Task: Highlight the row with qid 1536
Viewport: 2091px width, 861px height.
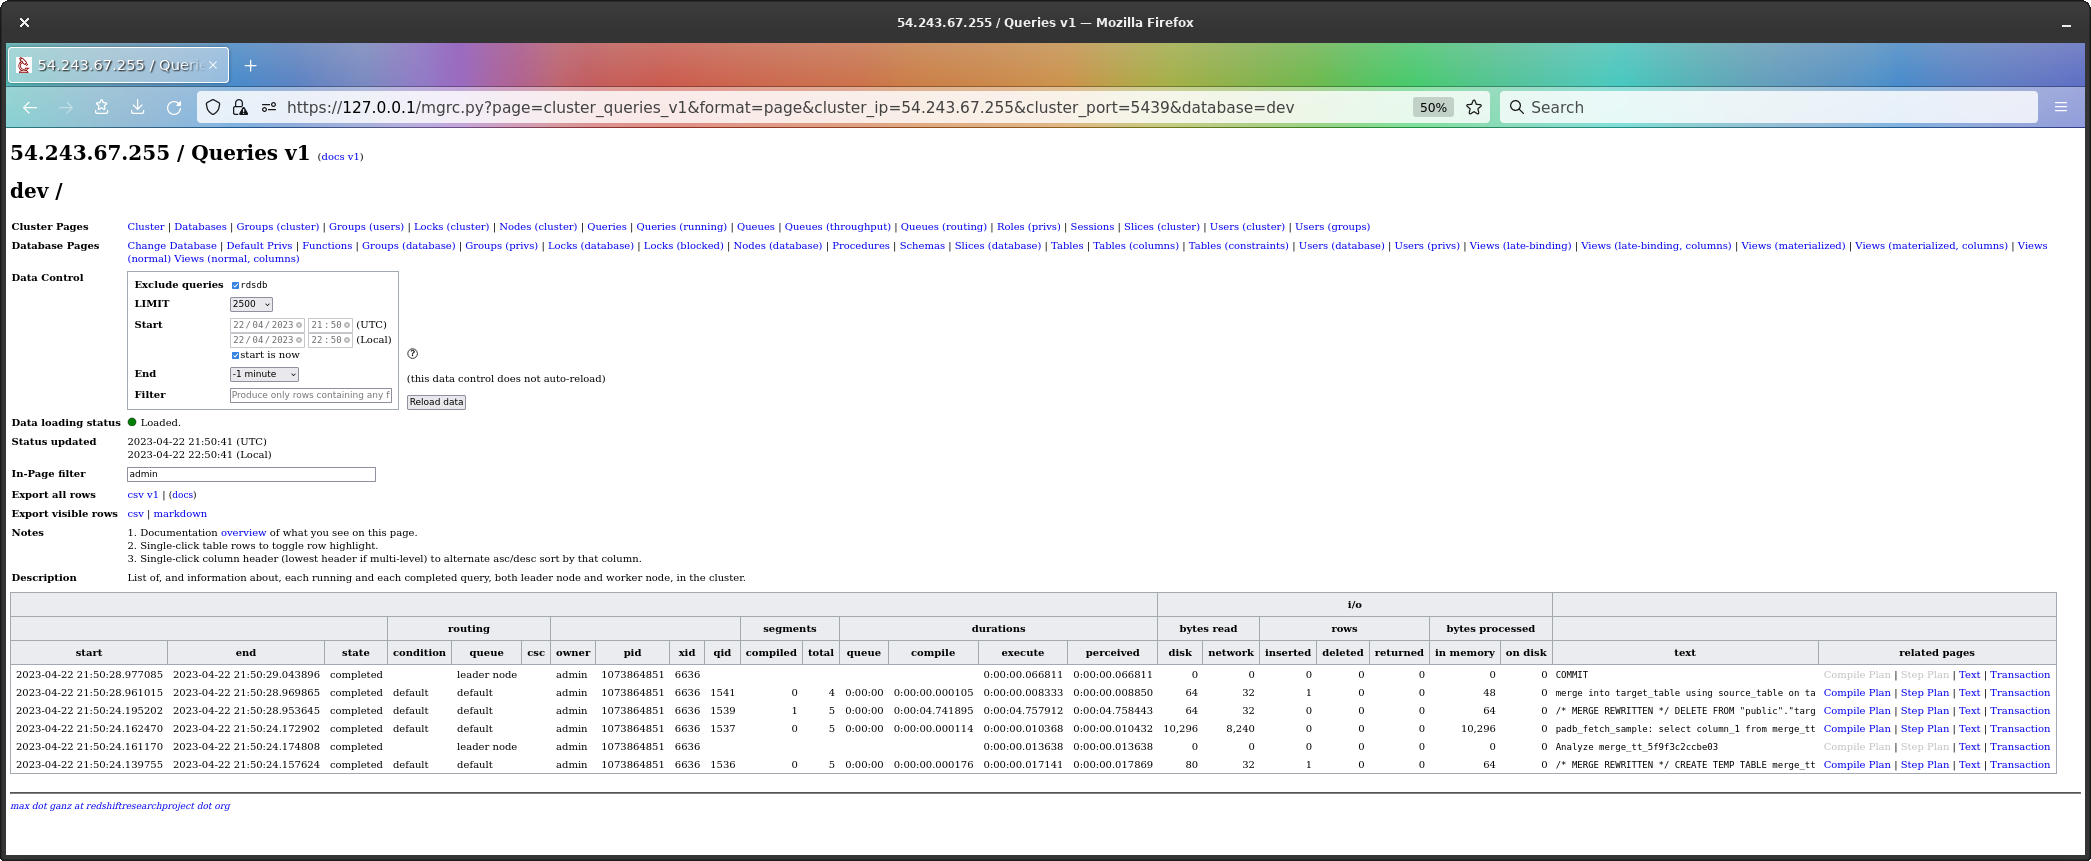Action: coord(1033,765)
